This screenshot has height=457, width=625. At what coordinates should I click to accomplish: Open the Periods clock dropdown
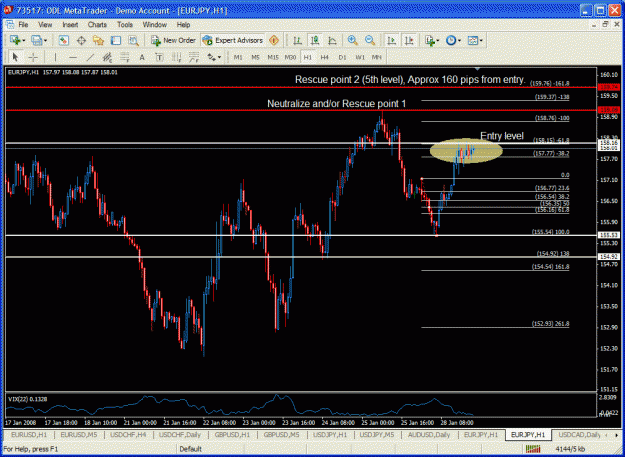coord(453,40)
